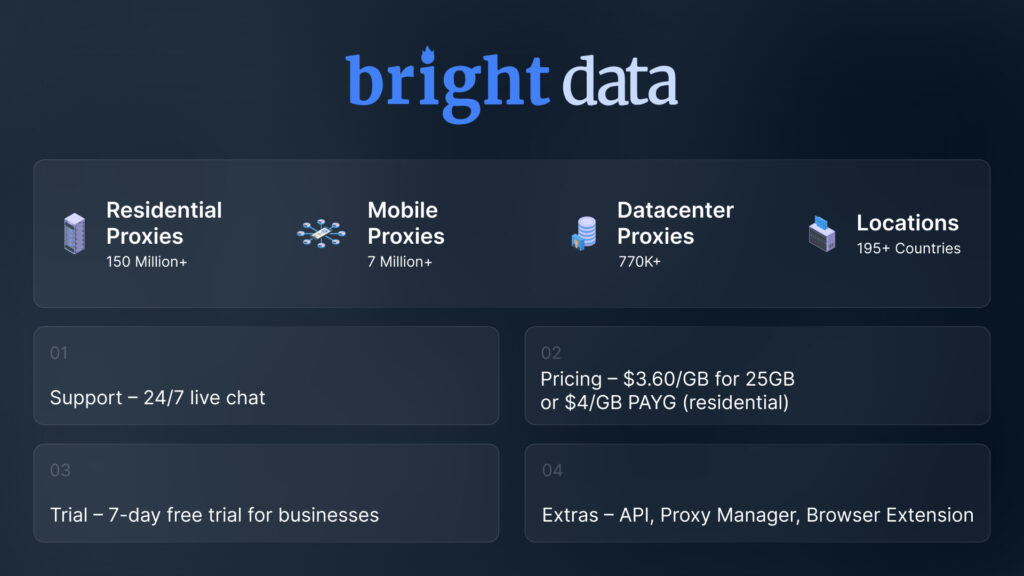The width and height of the screenshot is (1024, 576).
Task: Click the 02 number label
Action: coord(551,353)
